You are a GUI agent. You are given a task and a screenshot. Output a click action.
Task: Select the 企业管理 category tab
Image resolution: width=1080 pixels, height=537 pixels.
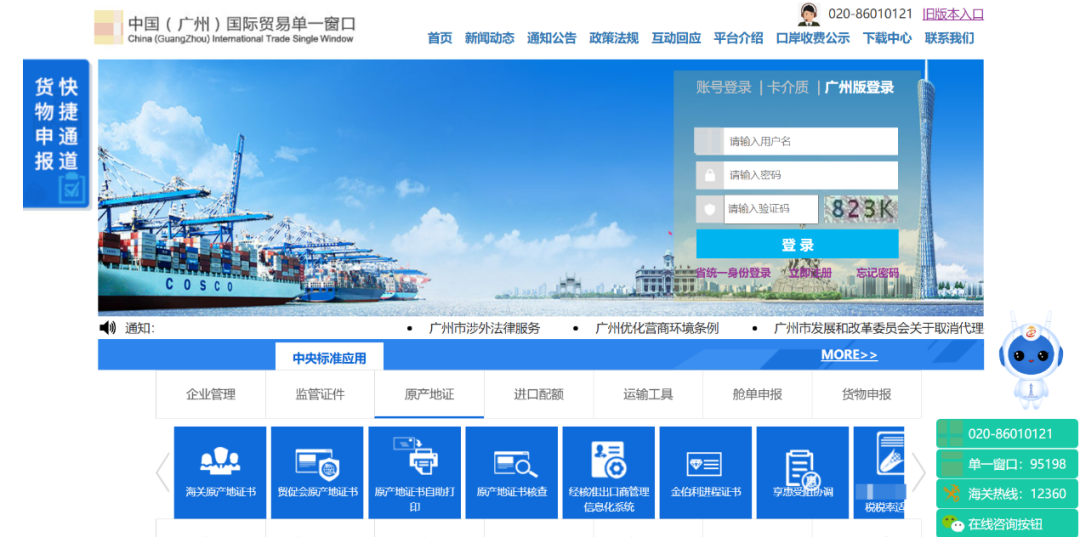[211, 394]
